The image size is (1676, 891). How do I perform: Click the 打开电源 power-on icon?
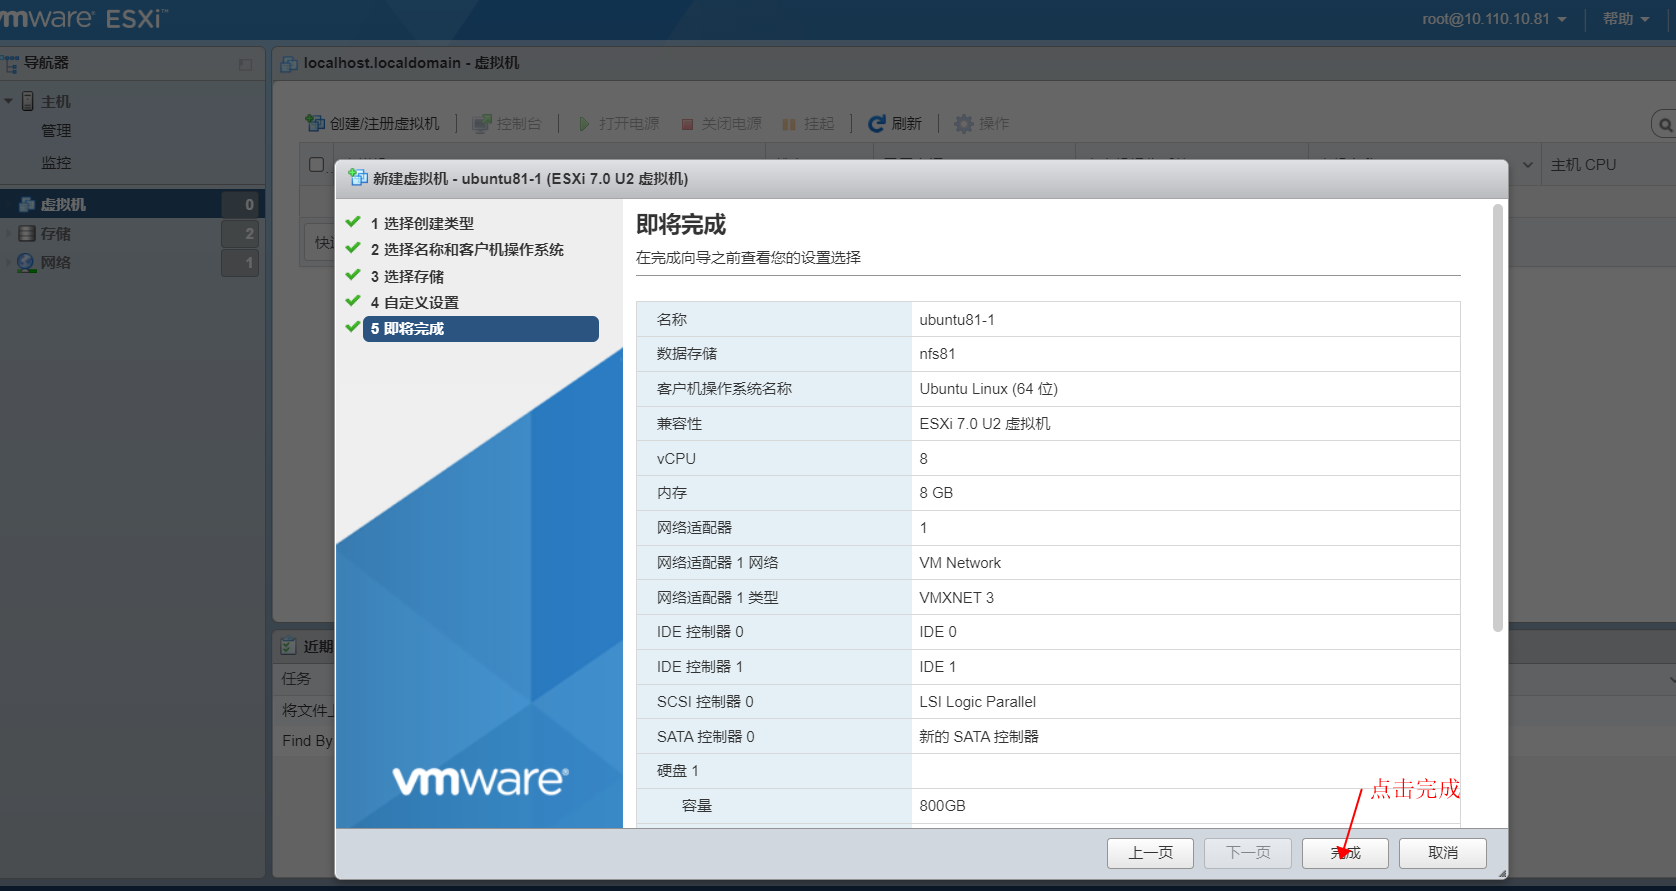(x=584, y=124)
